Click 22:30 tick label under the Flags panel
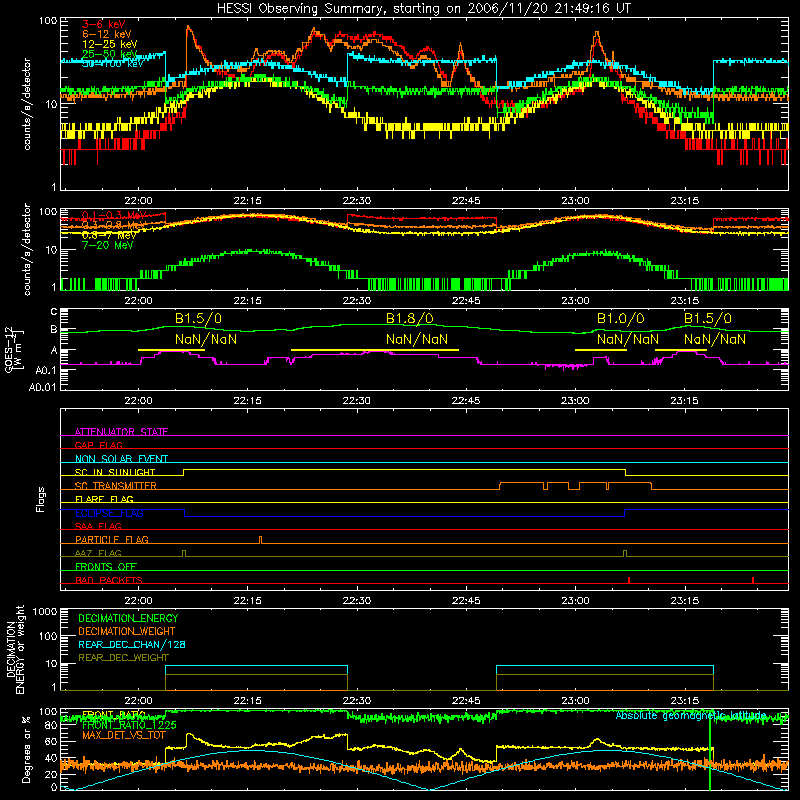This screenshot has width=800, height=800. tap(357, 601)
